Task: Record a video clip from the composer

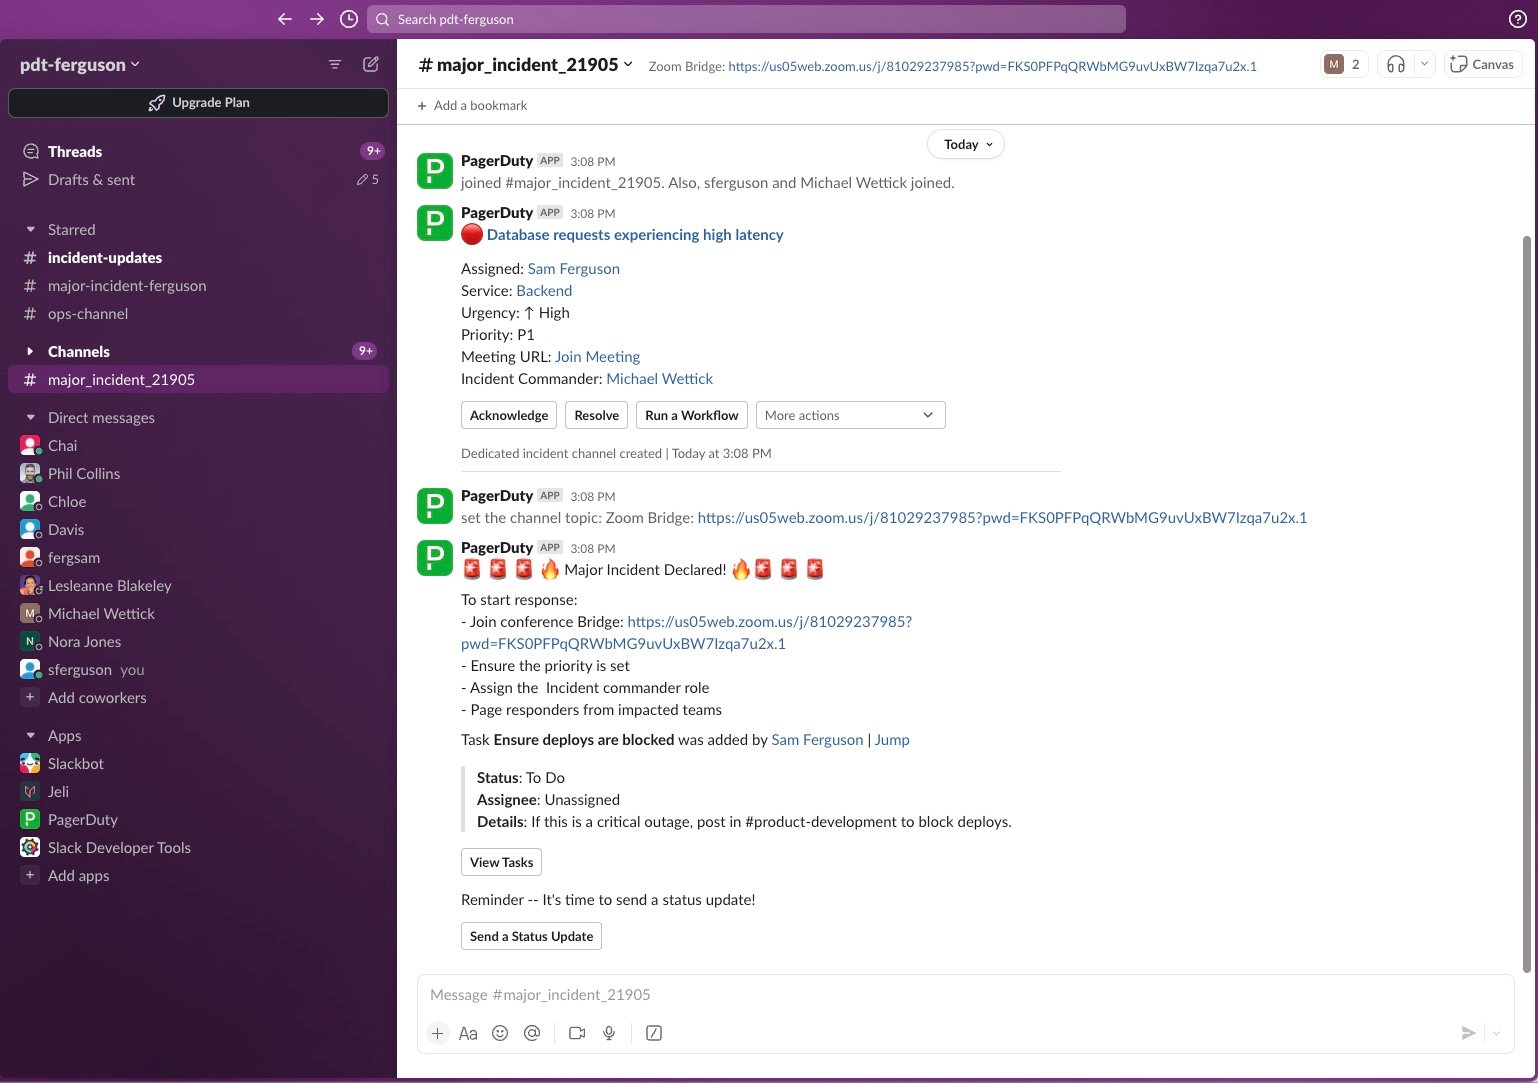Action: (x=577, y=1032)
